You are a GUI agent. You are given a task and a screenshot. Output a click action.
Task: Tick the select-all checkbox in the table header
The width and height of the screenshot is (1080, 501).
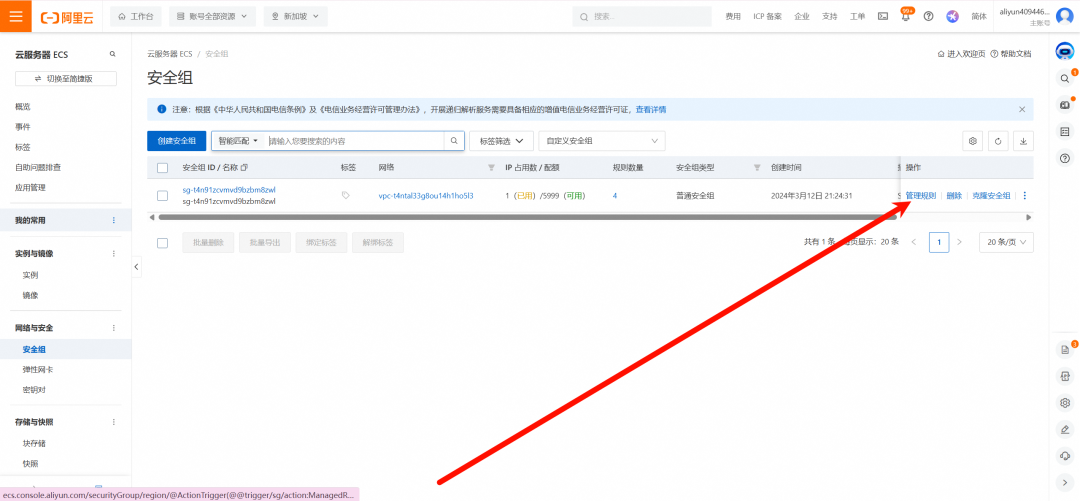pyautogui.click(x=163, y=167)
